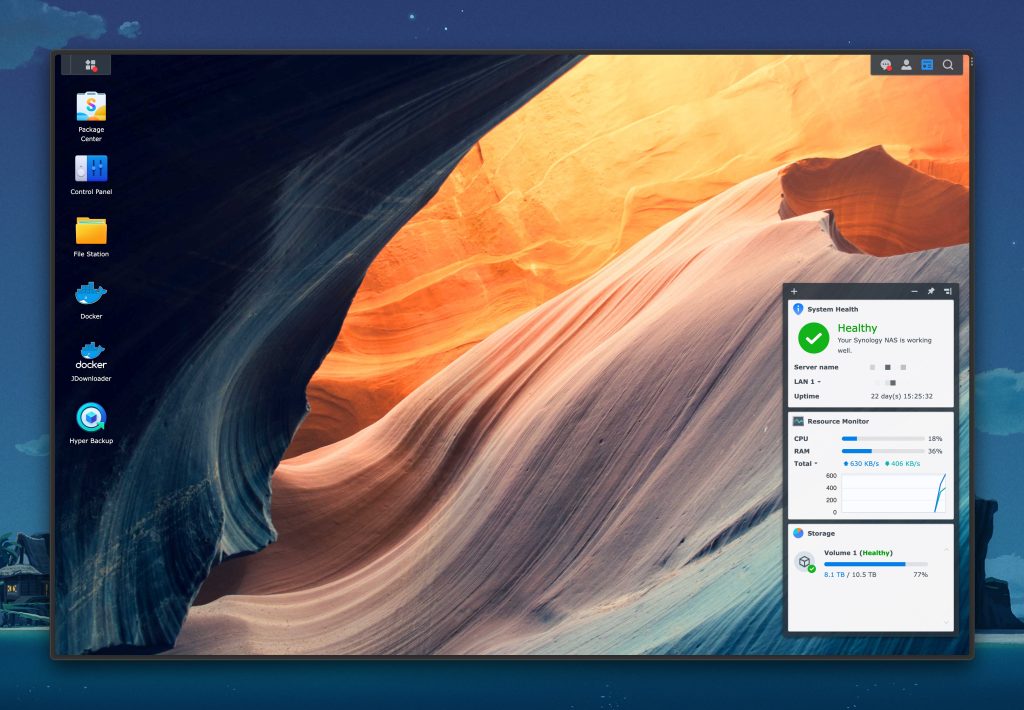Screen dimensions: 1024x710
Task: Open Storage from its widget title
Action: click(x=821, y=534)
